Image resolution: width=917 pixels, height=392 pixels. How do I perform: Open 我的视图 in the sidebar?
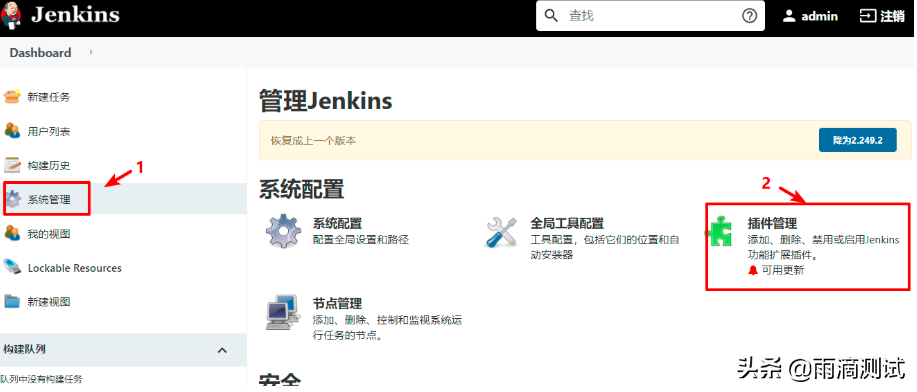point(49,235)
